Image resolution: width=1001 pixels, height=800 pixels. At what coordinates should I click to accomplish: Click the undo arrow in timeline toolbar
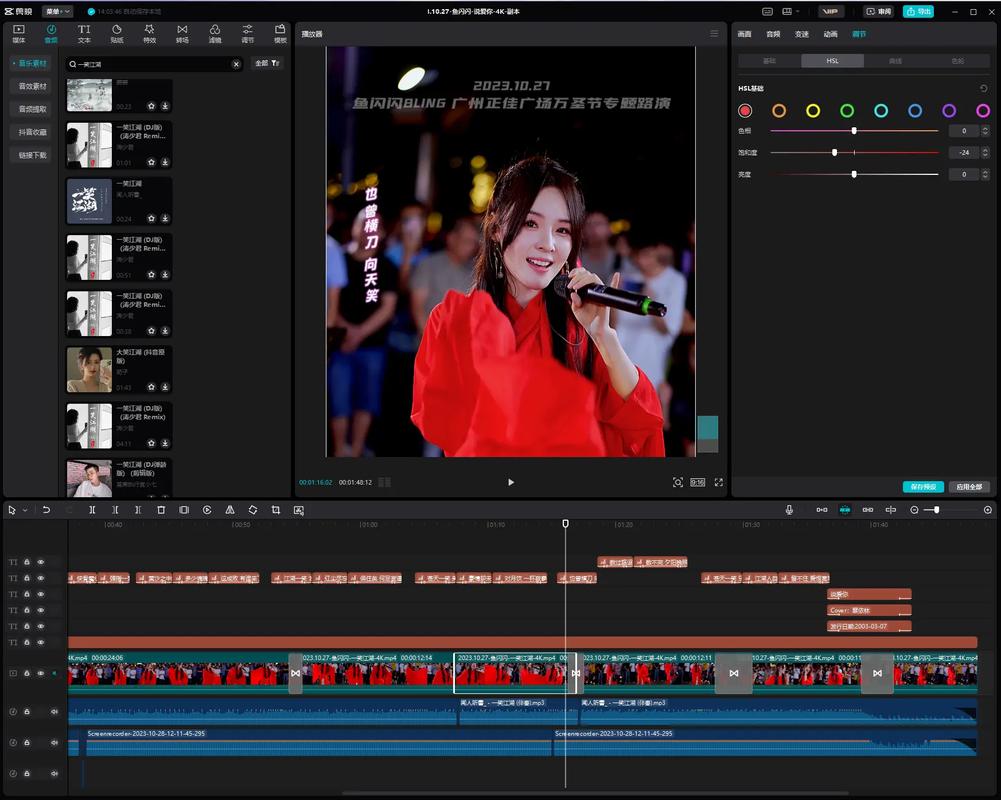click(46, 510)
